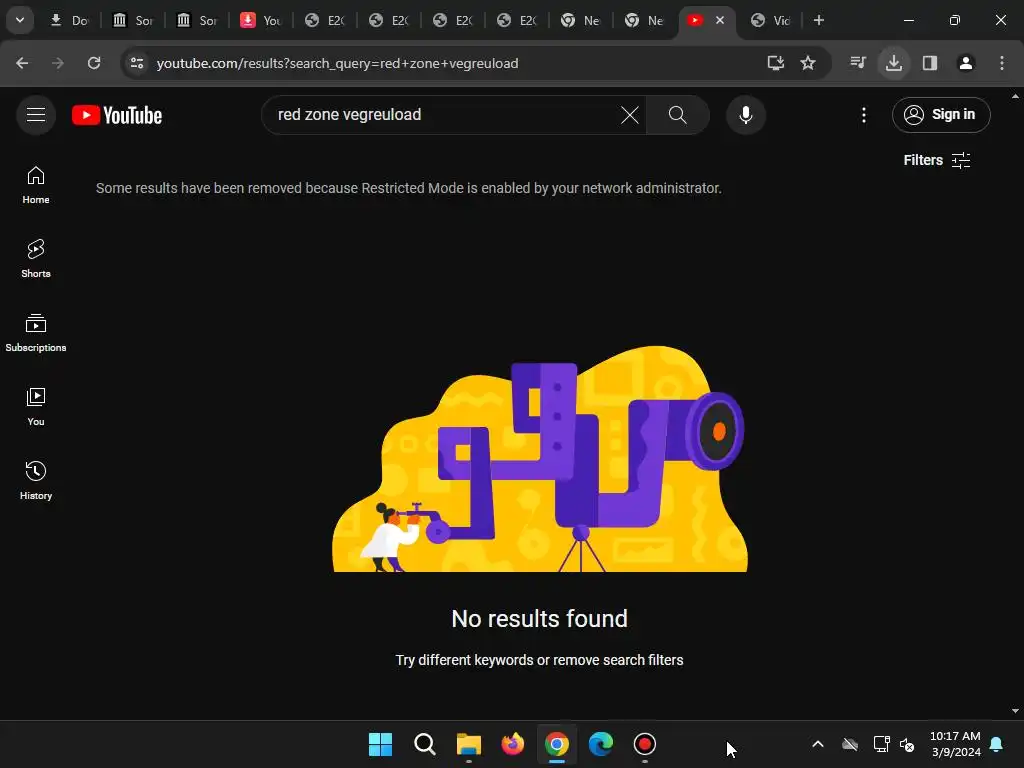Close the active YouTube tab
The height and width of the screenshot is (768, 1024).
click(720, 20)
